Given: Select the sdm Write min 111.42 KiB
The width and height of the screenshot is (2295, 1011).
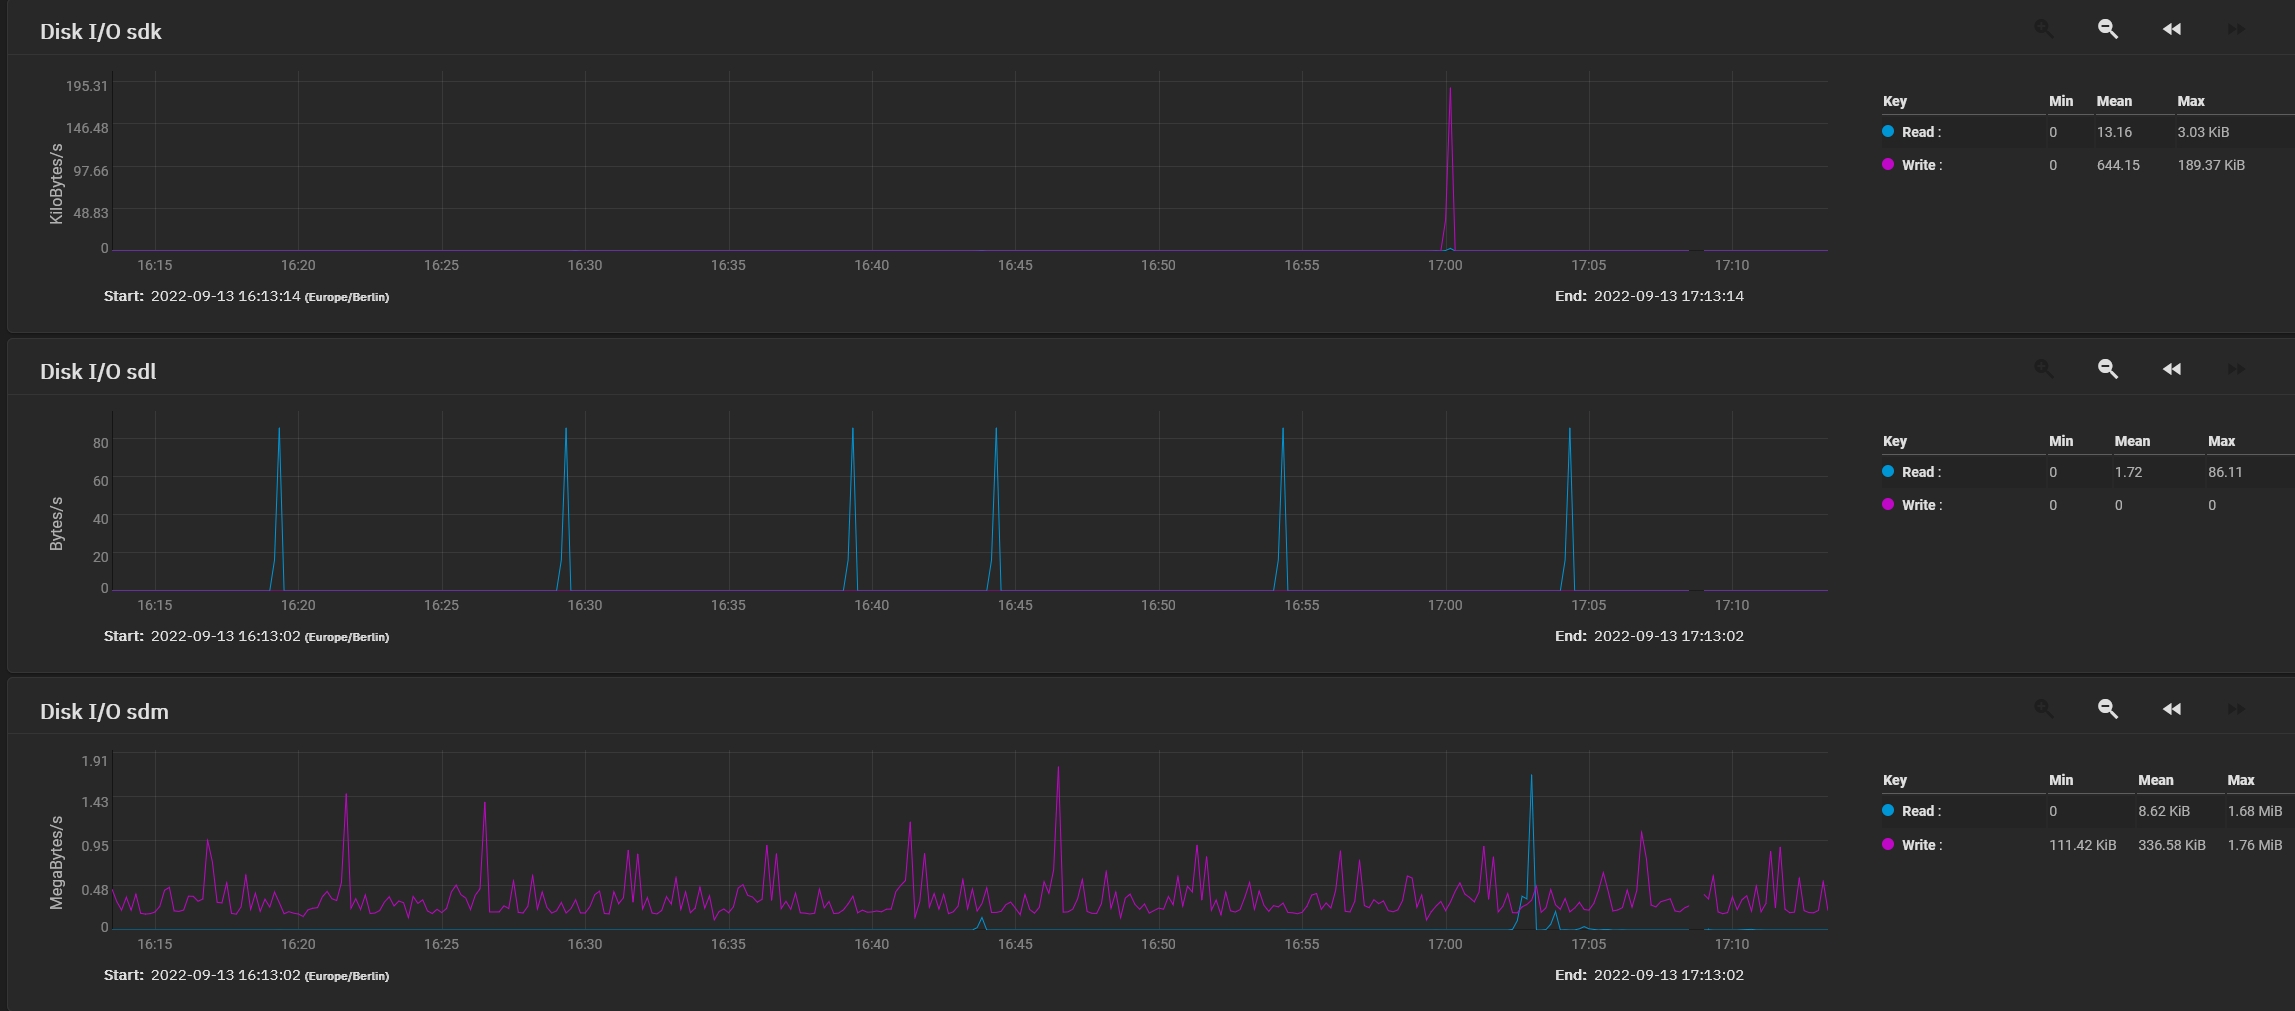Looking at the screenshot, I should click(2083, 845).
